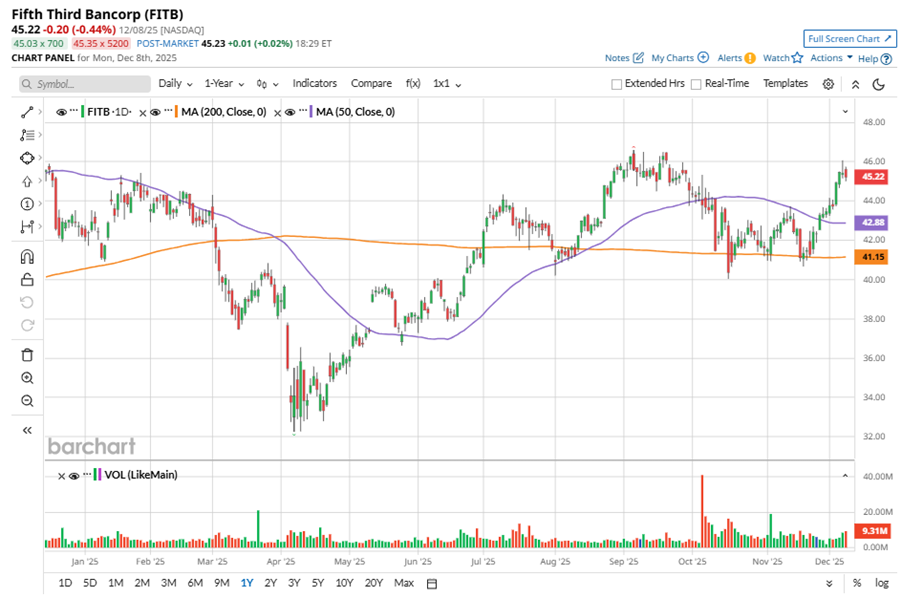
Task: Open the 1-Year period dropdown
Action: coord(224,84)
